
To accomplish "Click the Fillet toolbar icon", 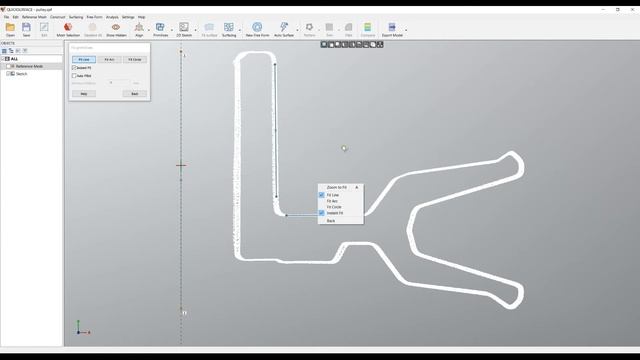I will point(348,27).
